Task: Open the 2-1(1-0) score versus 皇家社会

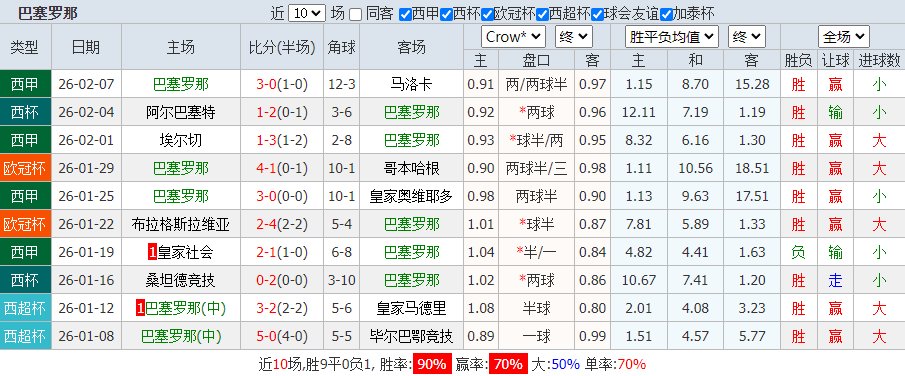Action: point(282,252)
